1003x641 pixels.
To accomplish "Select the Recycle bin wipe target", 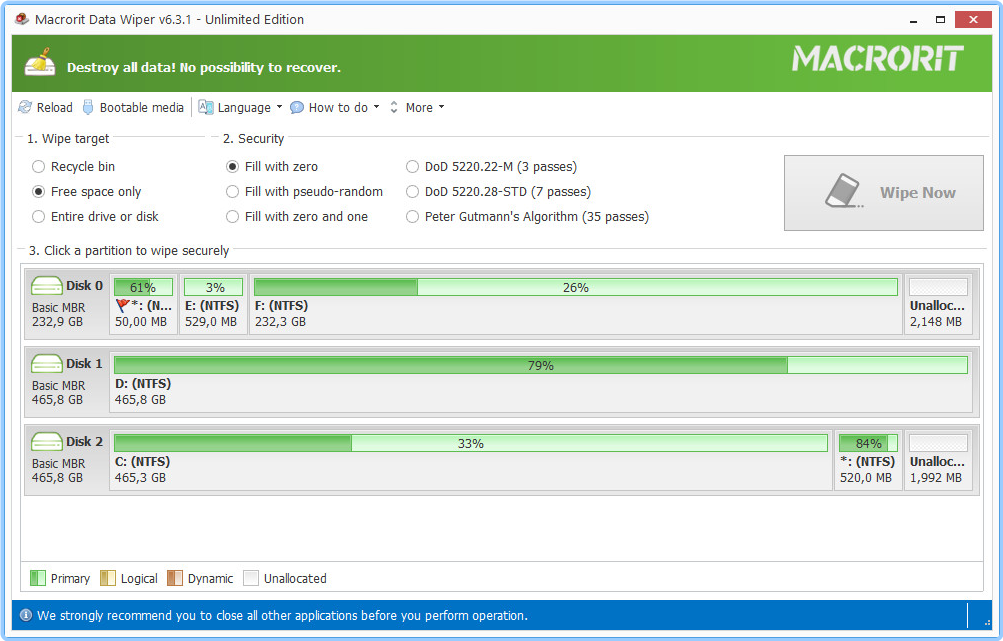I will coord(73,166).
